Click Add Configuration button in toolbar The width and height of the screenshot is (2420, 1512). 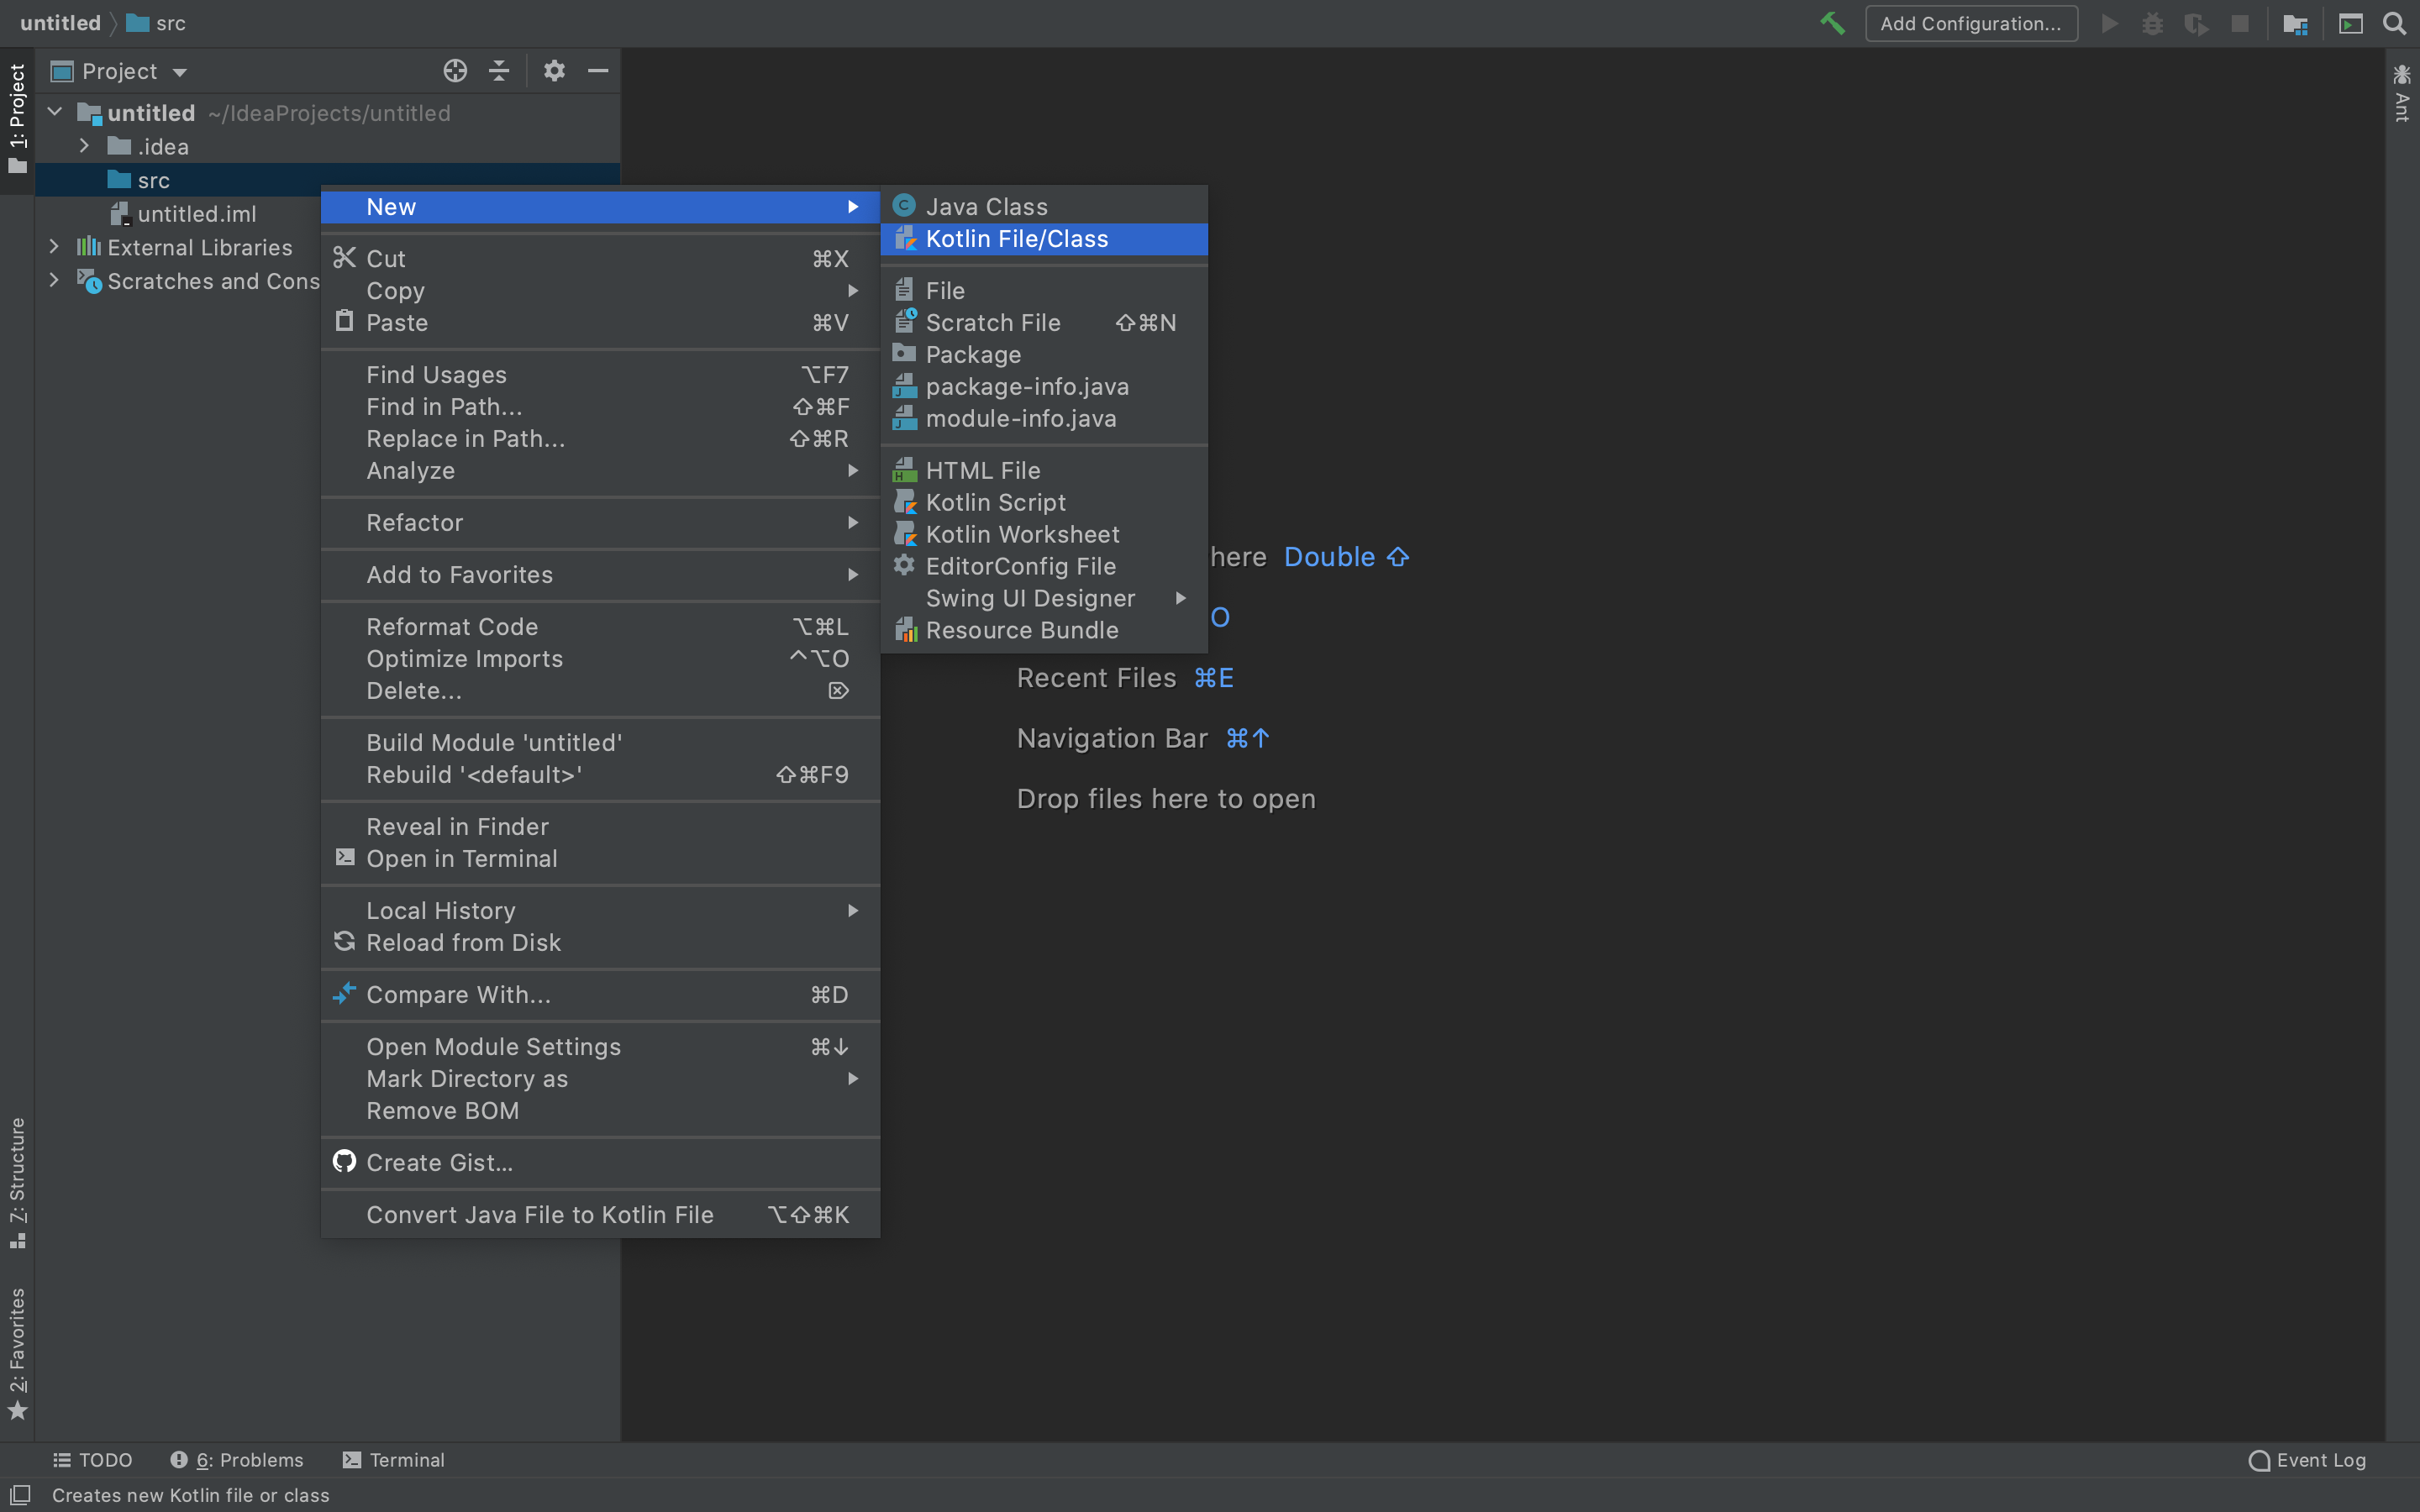coord(1970,23)
